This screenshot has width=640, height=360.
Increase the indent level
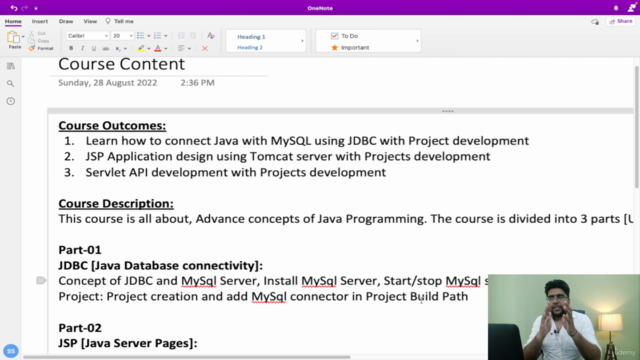tap(193, 36)
